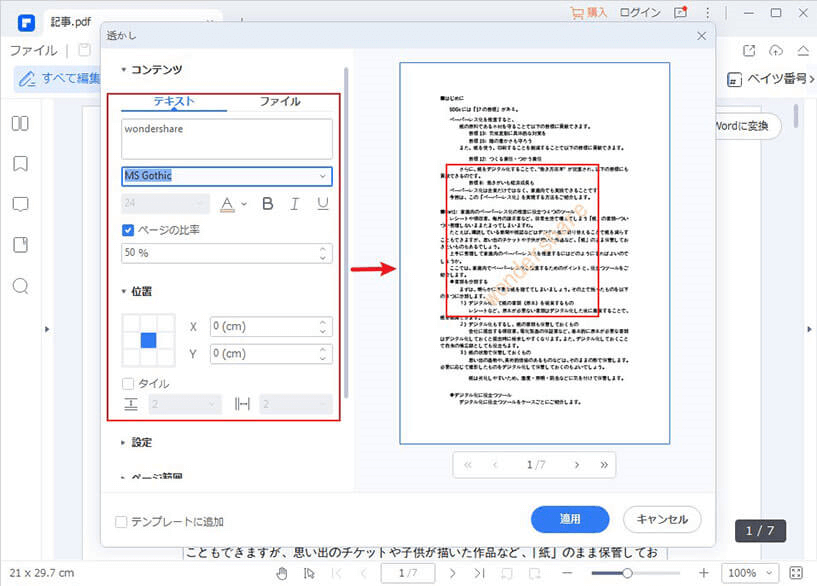Check テンプレートに追加 option

pyautogui.click(x=122, y=521)
